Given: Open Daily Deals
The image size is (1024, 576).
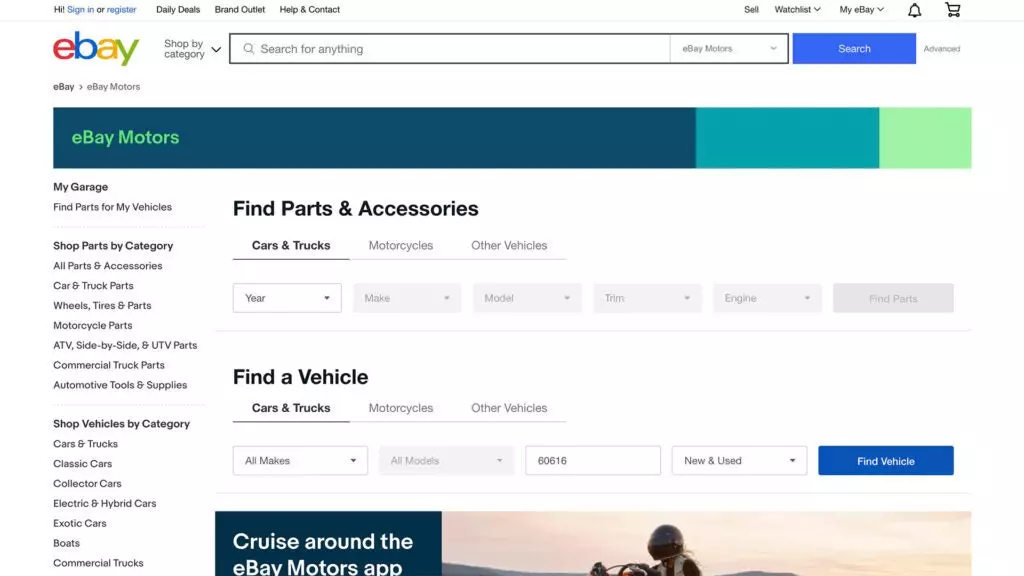Looking at the screenshot, I should (x=178, y=10).
